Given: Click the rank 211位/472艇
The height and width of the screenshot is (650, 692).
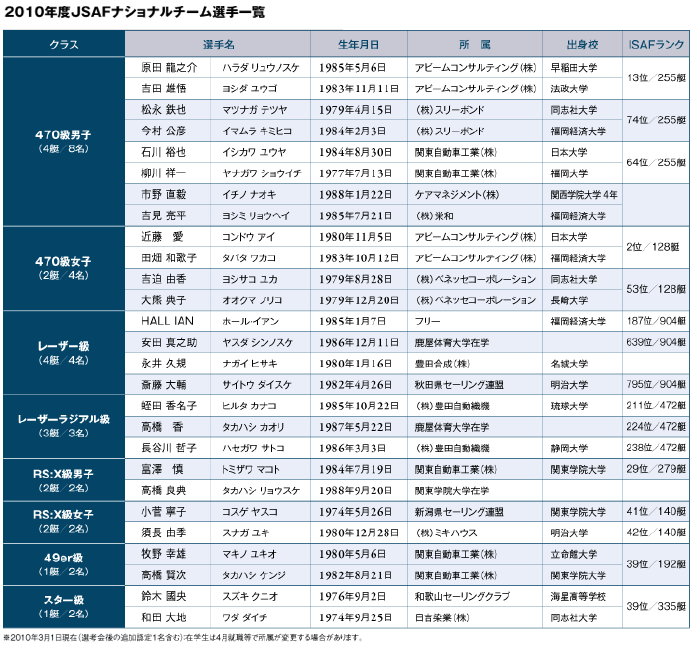Looking at the screenshot, I should 656,406.
